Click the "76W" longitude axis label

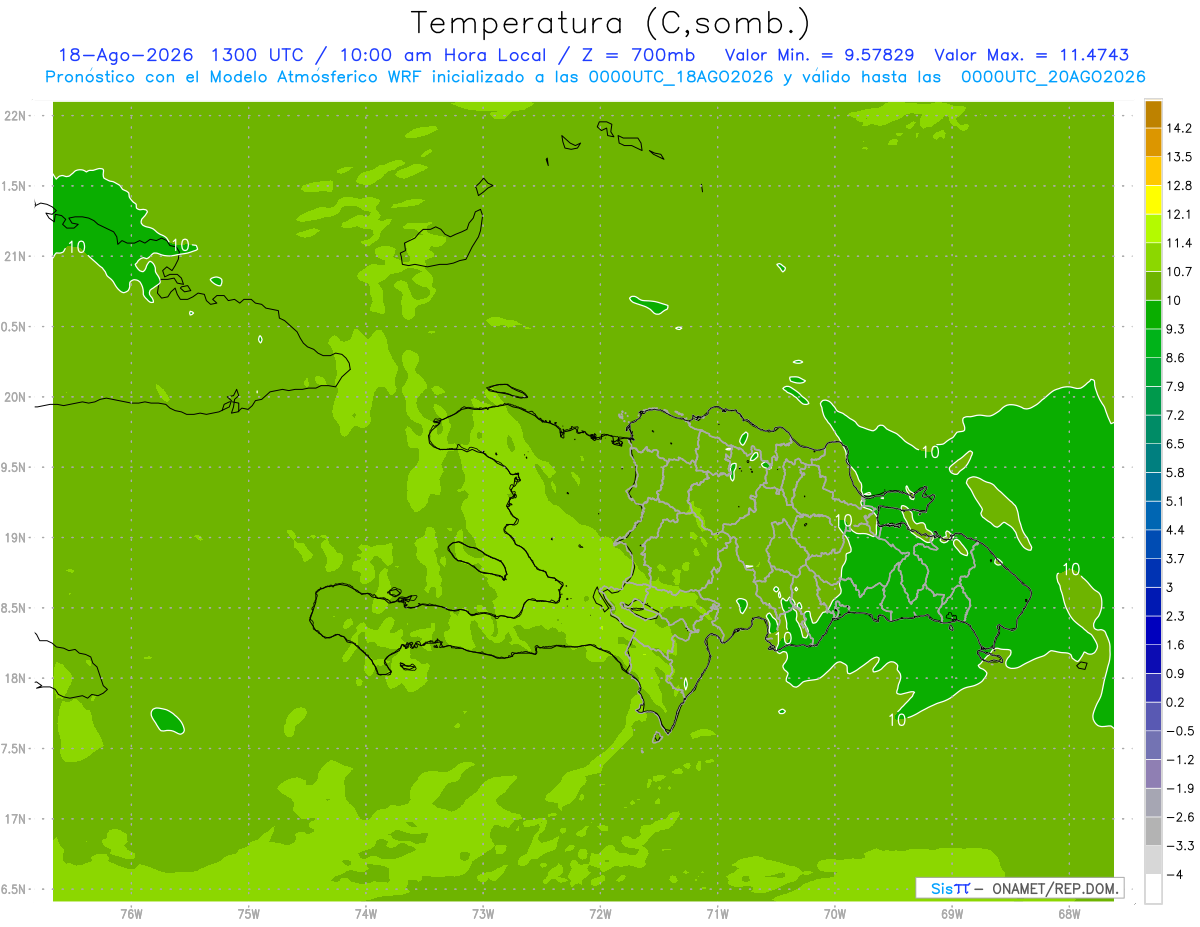tap(131, 914)
